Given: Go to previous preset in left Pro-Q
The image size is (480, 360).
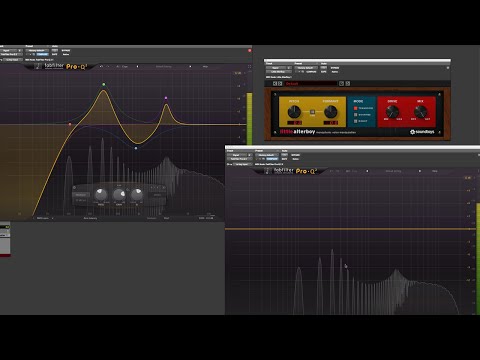Looking at the screenshot, I should point(137,66).
